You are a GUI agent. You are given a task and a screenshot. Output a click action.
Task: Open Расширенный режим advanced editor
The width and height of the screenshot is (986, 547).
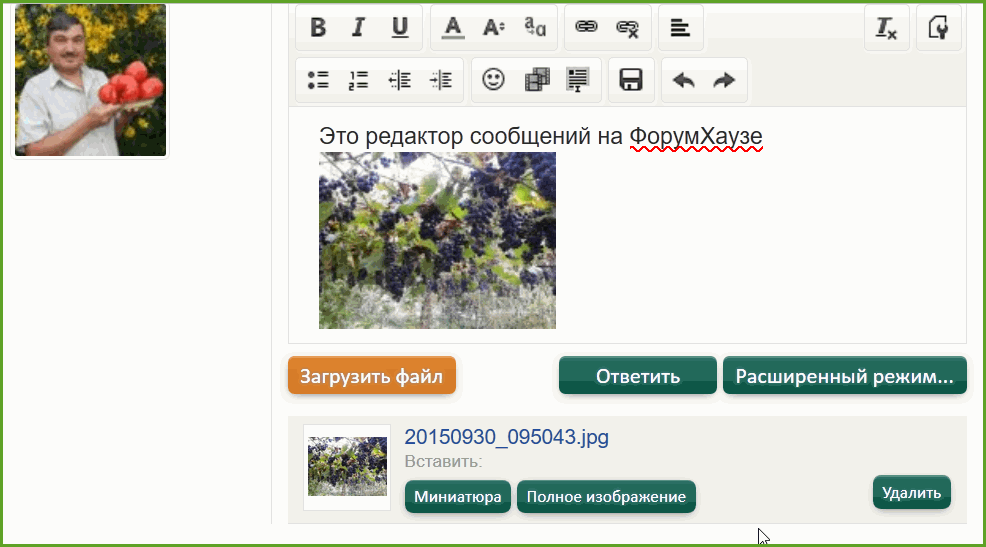click(845, 376)
